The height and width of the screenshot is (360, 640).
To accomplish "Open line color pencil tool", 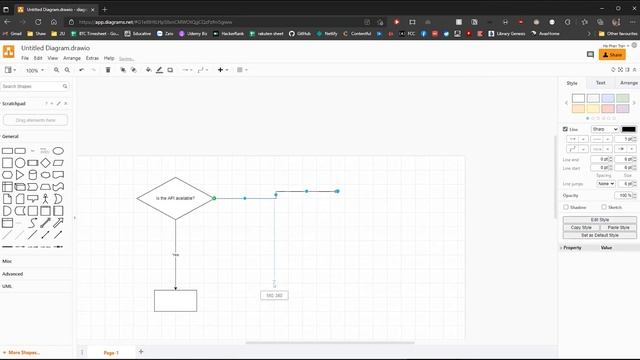I will click(x=160, y=70).
